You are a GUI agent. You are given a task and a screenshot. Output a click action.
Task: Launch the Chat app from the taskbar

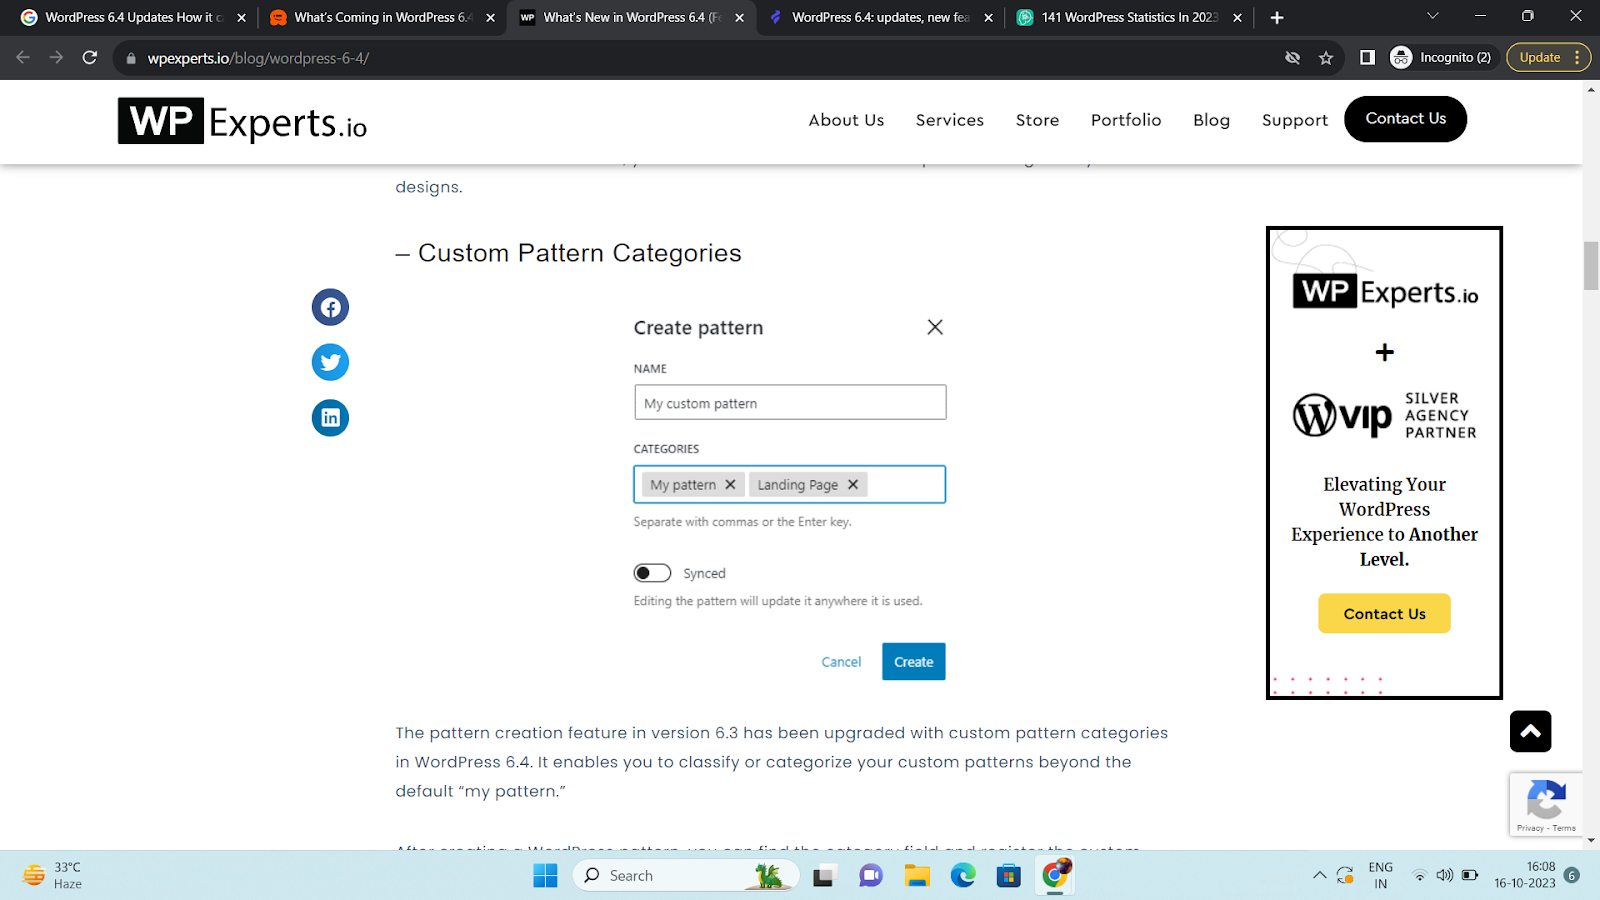coord(871,876)
